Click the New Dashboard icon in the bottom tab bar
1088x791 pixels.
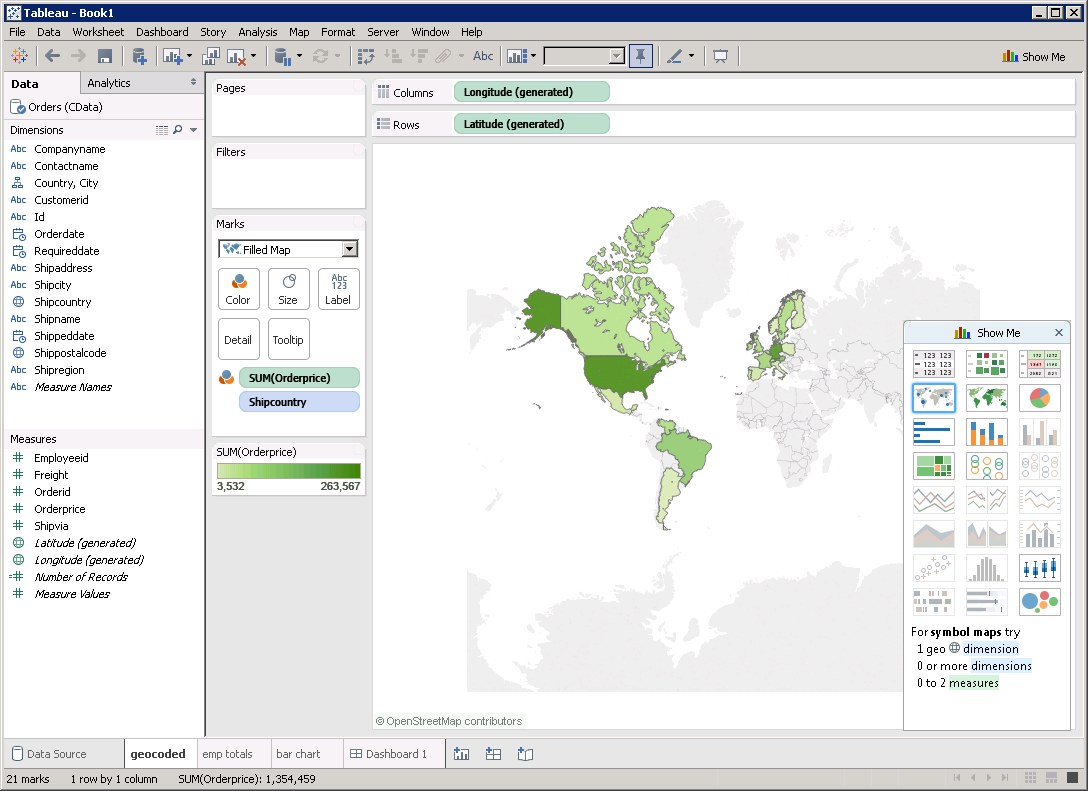tap(493, 754)
